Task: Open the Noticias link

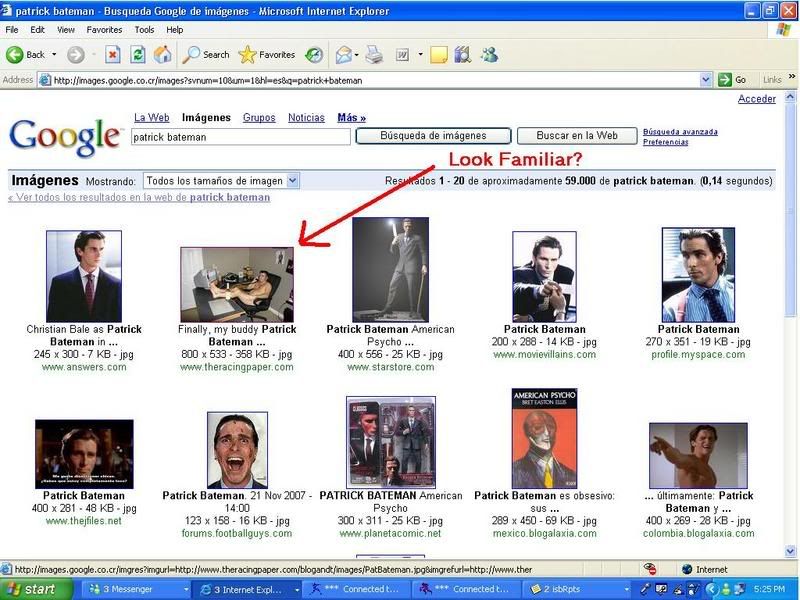Action: coord(306,118)
